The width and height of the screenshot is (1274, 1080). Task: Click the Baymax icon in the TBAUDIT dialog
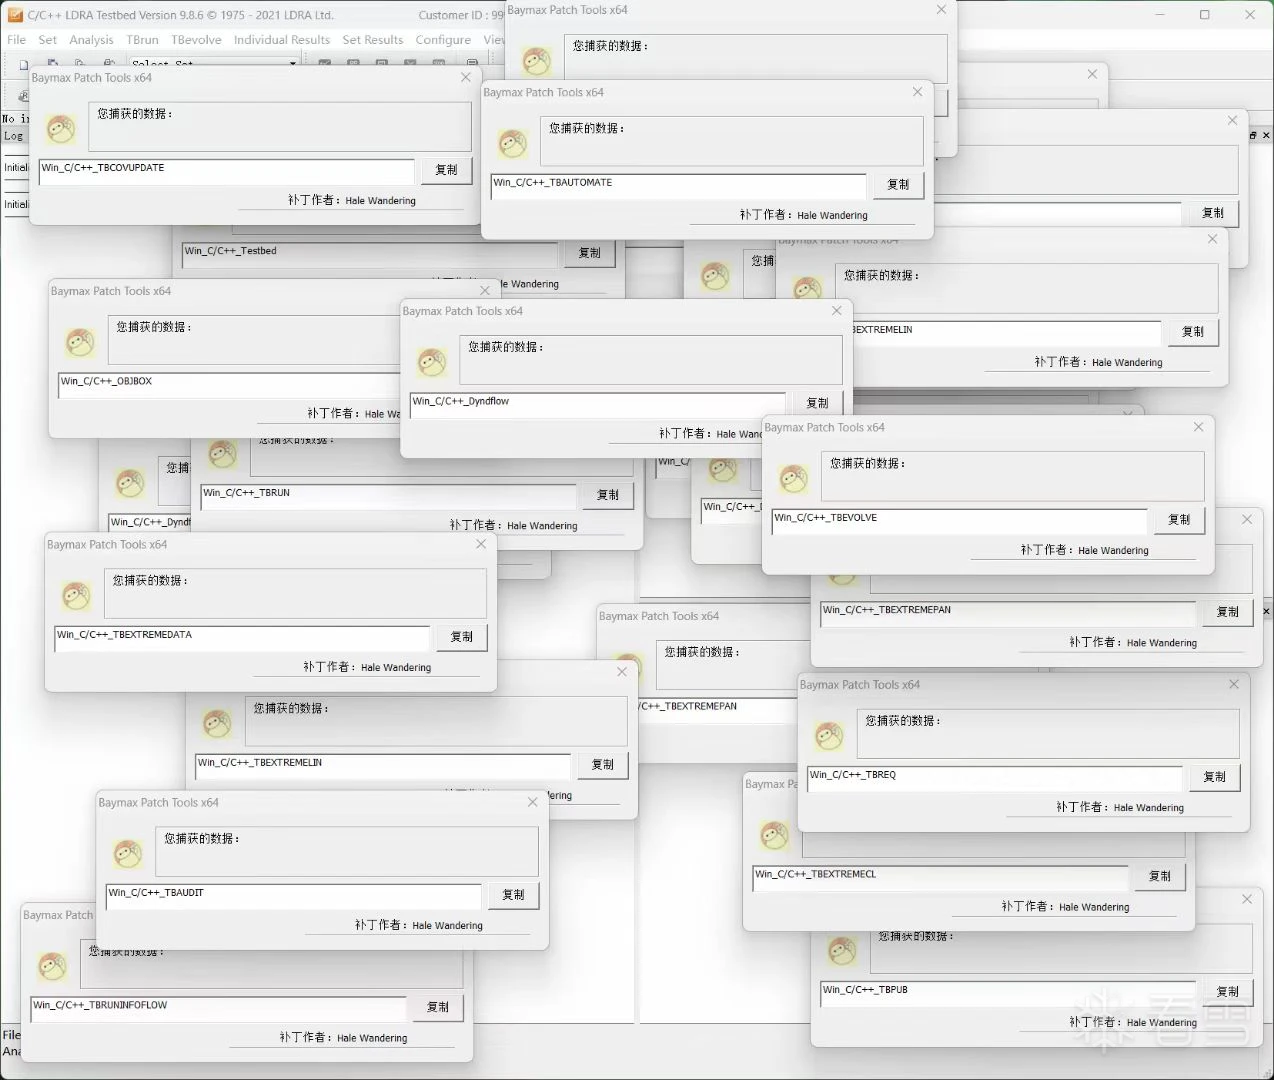tap(128, 854)
